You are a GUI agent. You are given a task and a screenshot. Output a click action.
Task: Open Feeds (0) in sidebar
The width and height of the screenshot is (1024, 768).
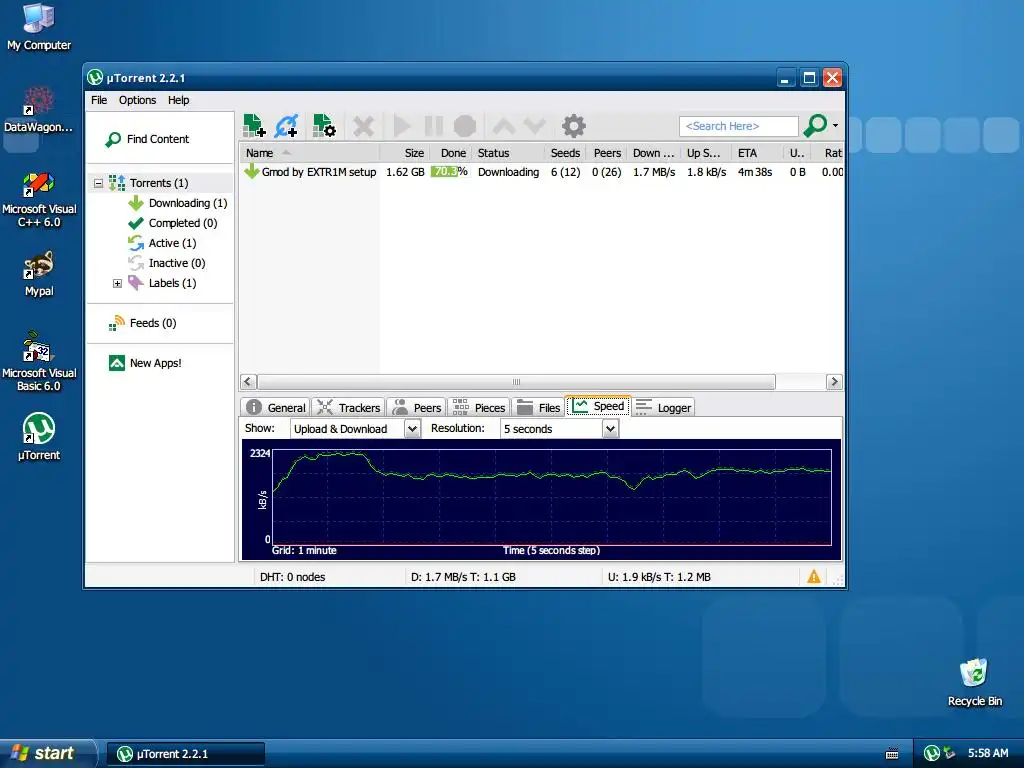click(143, 323)
